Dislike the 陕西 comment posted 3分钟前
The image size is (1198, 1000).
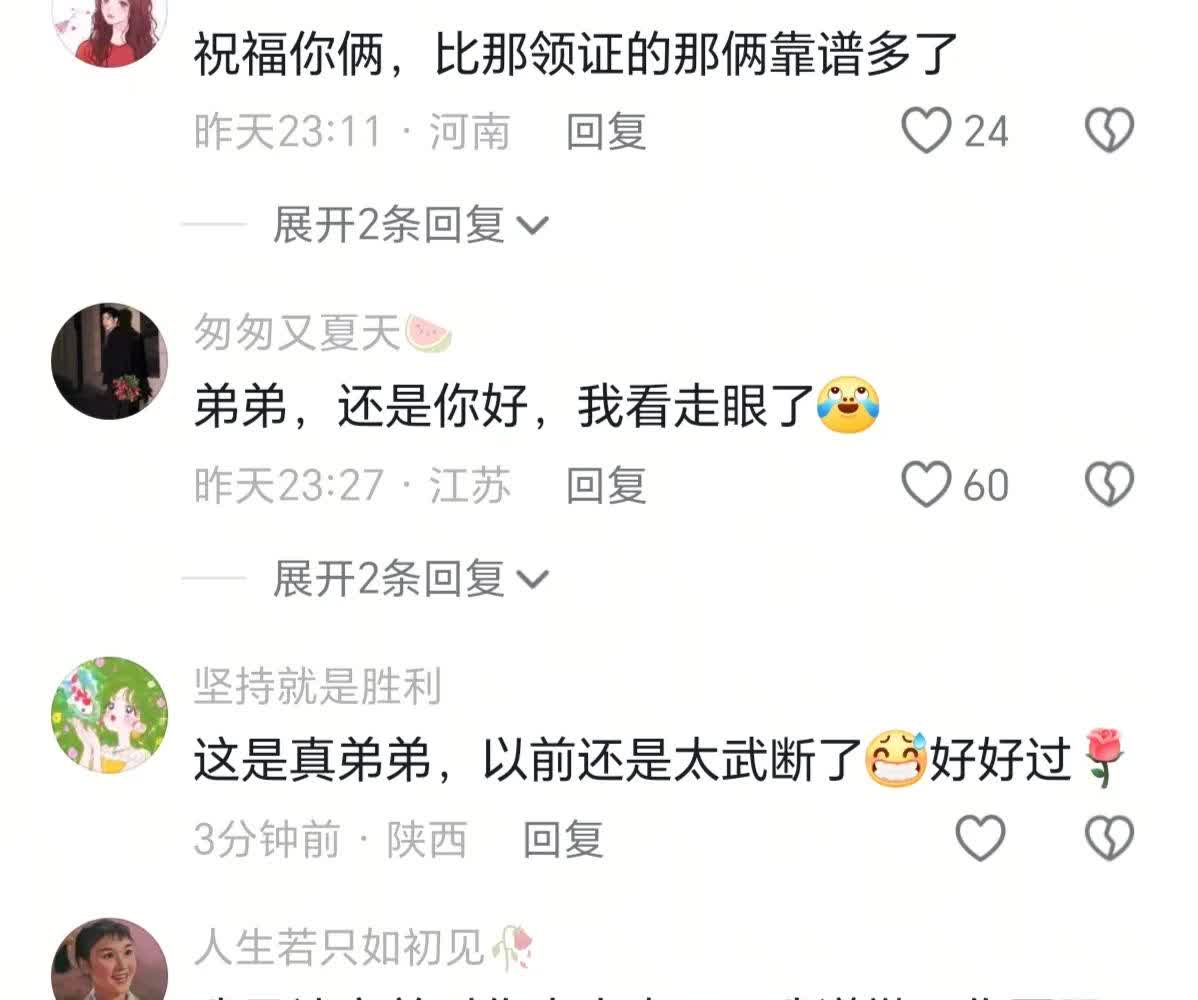click(x=1109, y=838)
